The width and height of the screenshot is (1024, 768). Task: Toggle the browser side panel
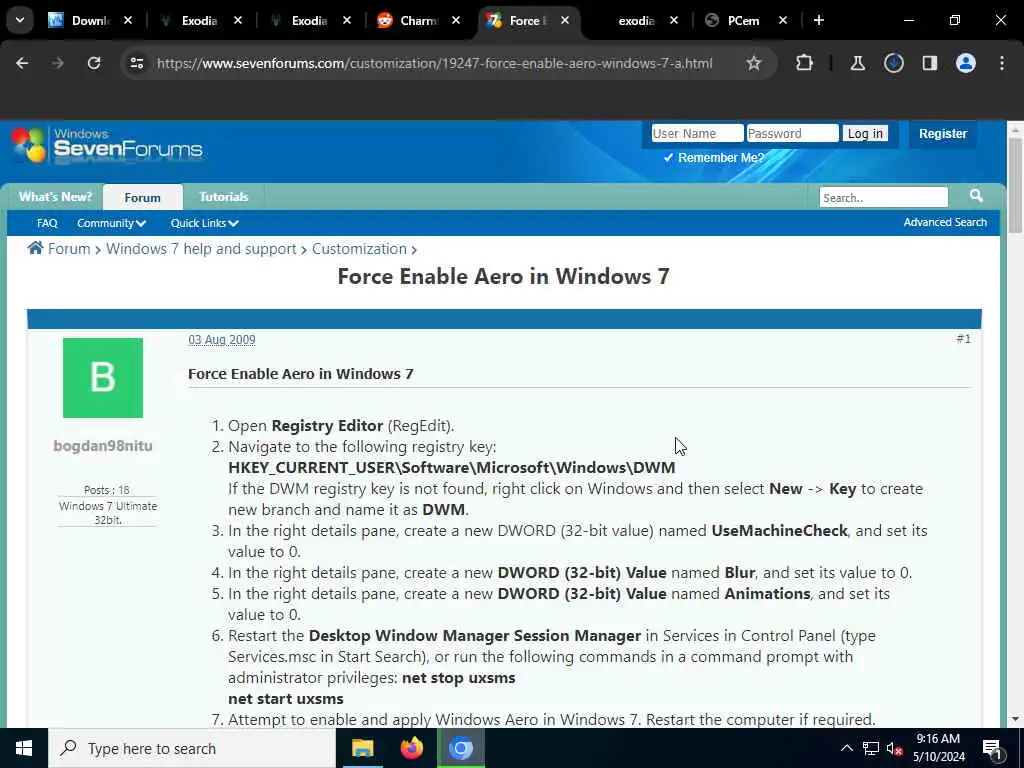[x=929, y=63]
